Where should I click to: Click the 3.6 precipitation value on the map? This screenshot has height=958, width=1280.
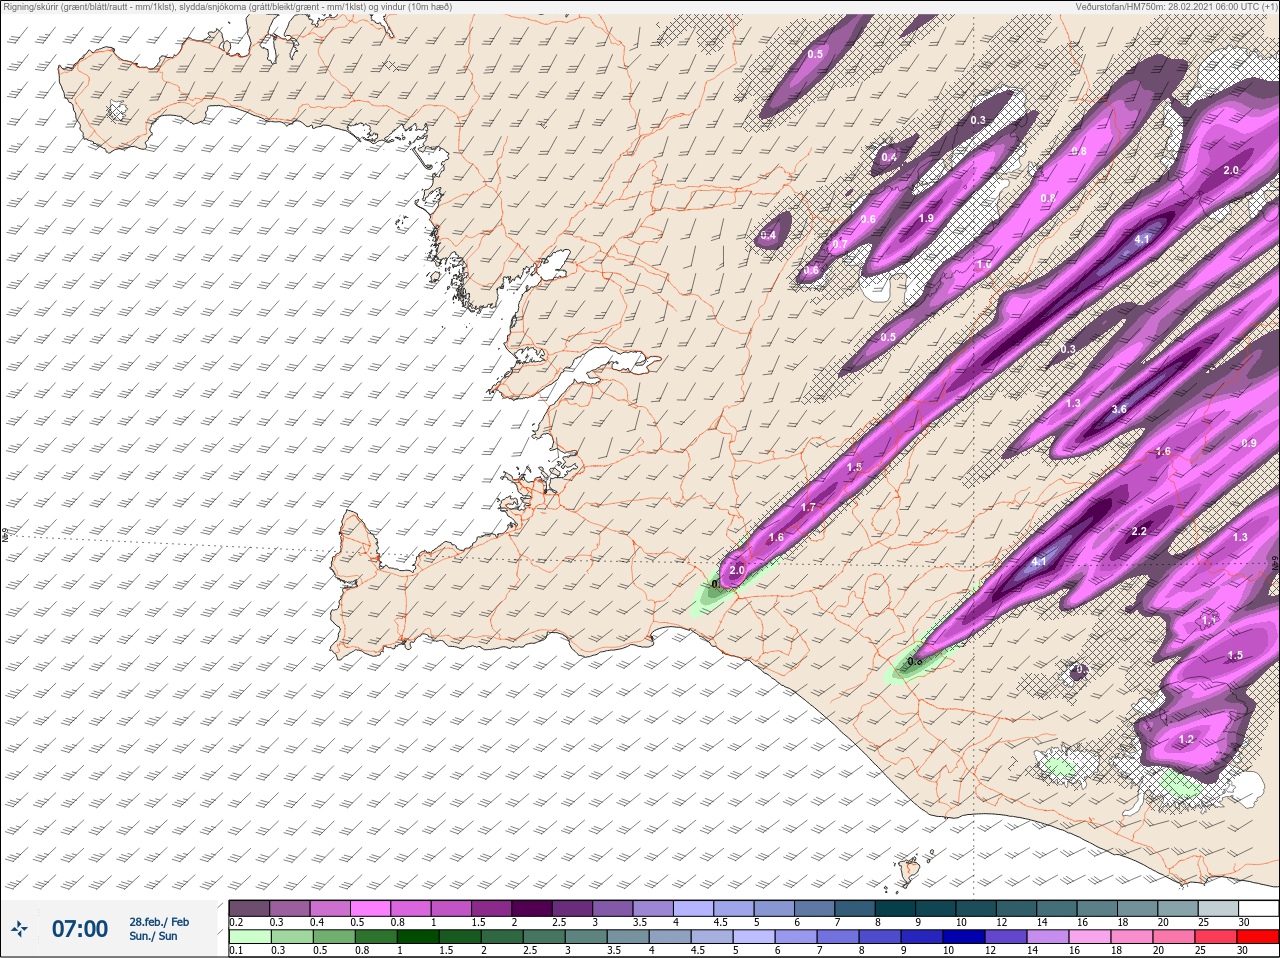click(1119, 409)
